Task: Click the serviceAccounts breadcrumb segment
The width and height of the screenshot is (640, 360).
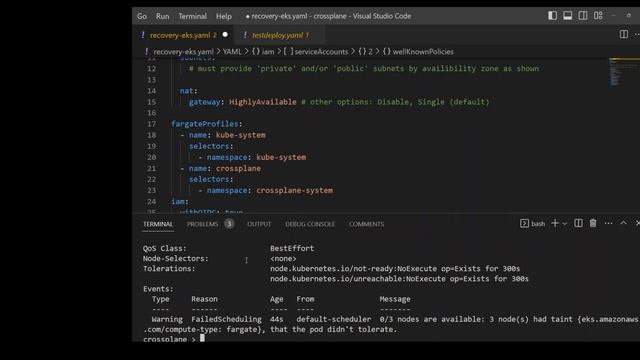Action: coord(316,52)
